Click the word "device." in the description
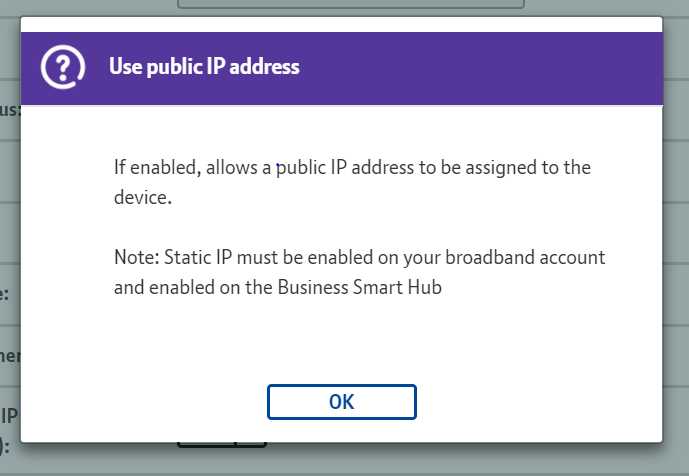689x476 pixels. point(143,197)
